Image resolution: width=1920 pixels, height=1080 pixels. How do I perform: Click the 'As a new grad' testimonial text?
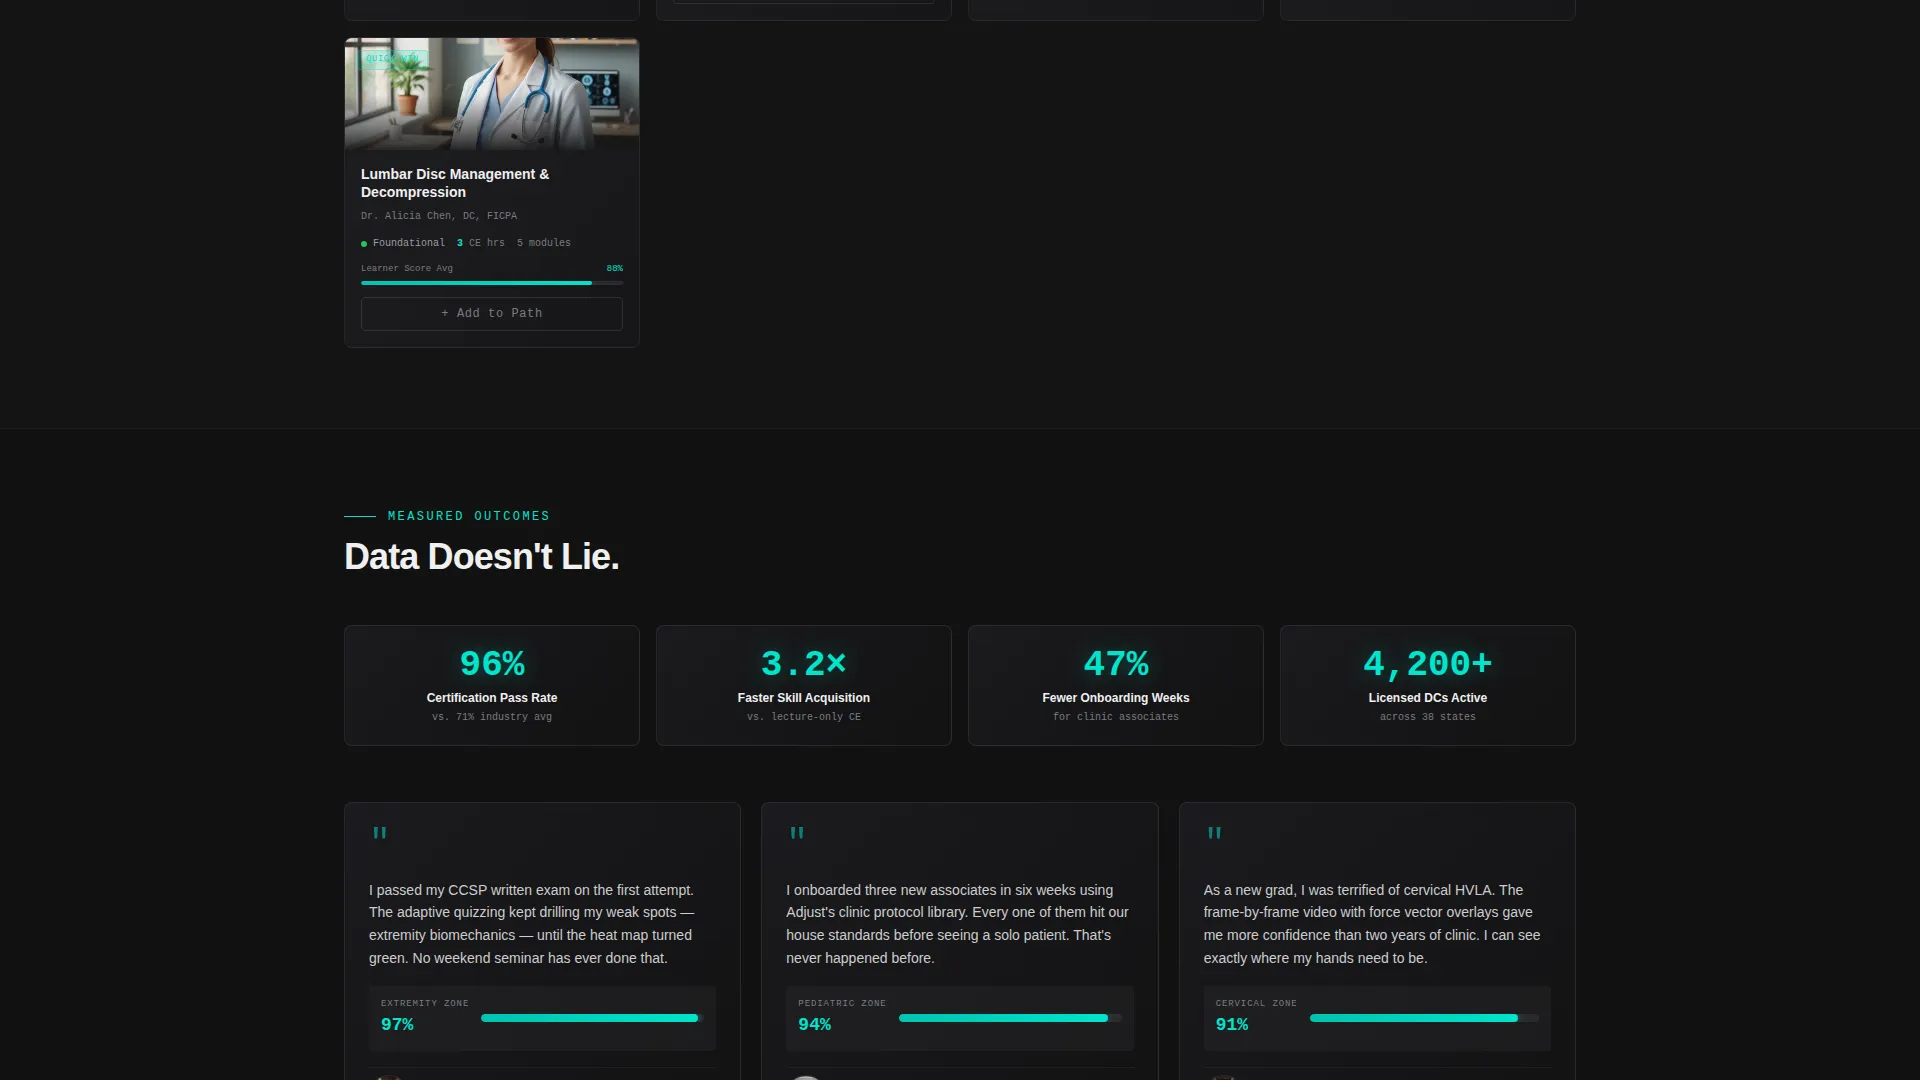tap(1372, 924)
